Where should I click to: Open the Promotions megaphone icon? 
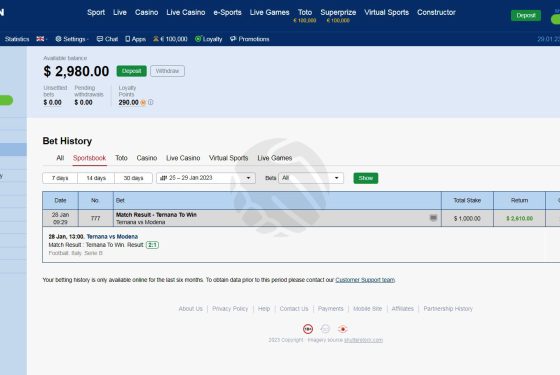233,39
